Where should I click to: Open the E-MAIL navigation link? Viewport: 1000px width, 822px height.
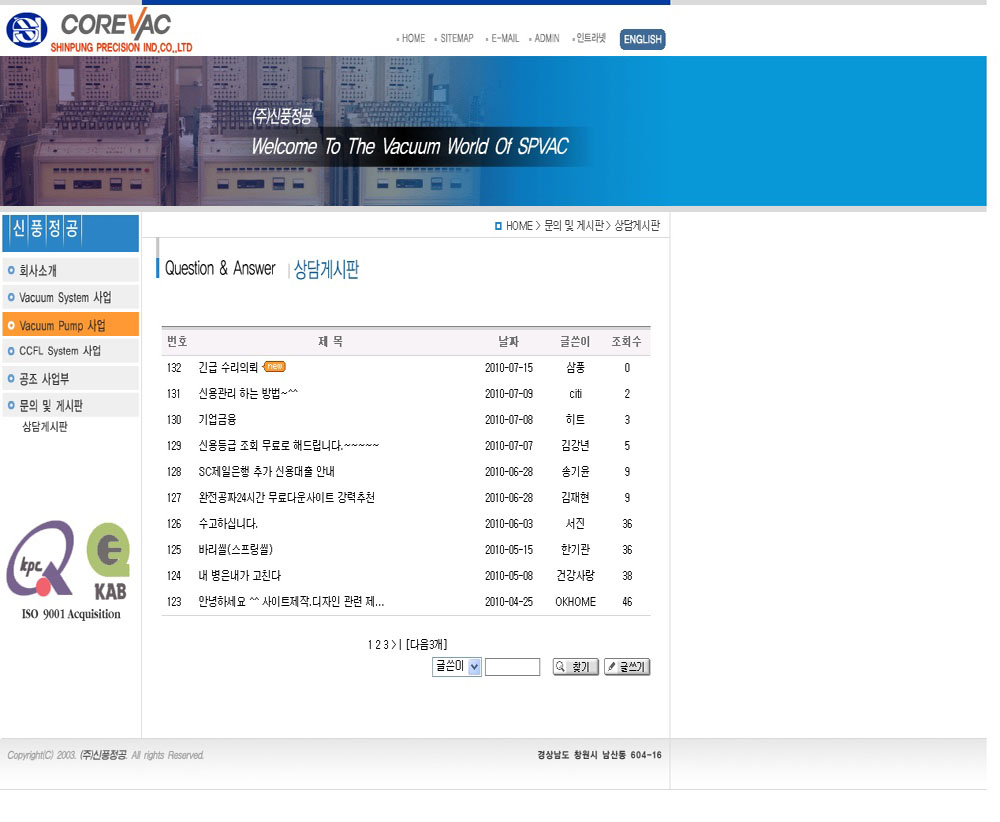pyautogui.click(x=504, y=39)
